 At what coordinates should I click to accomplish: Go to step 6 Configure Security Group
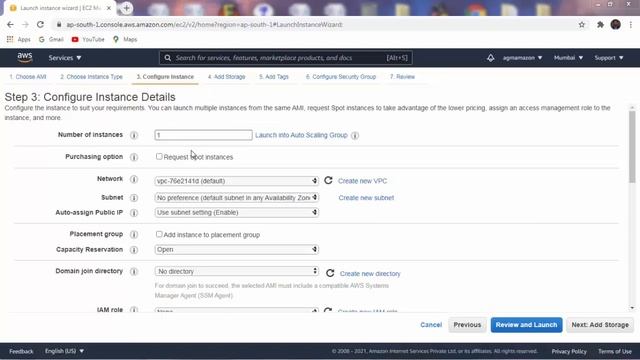(341, 77)
